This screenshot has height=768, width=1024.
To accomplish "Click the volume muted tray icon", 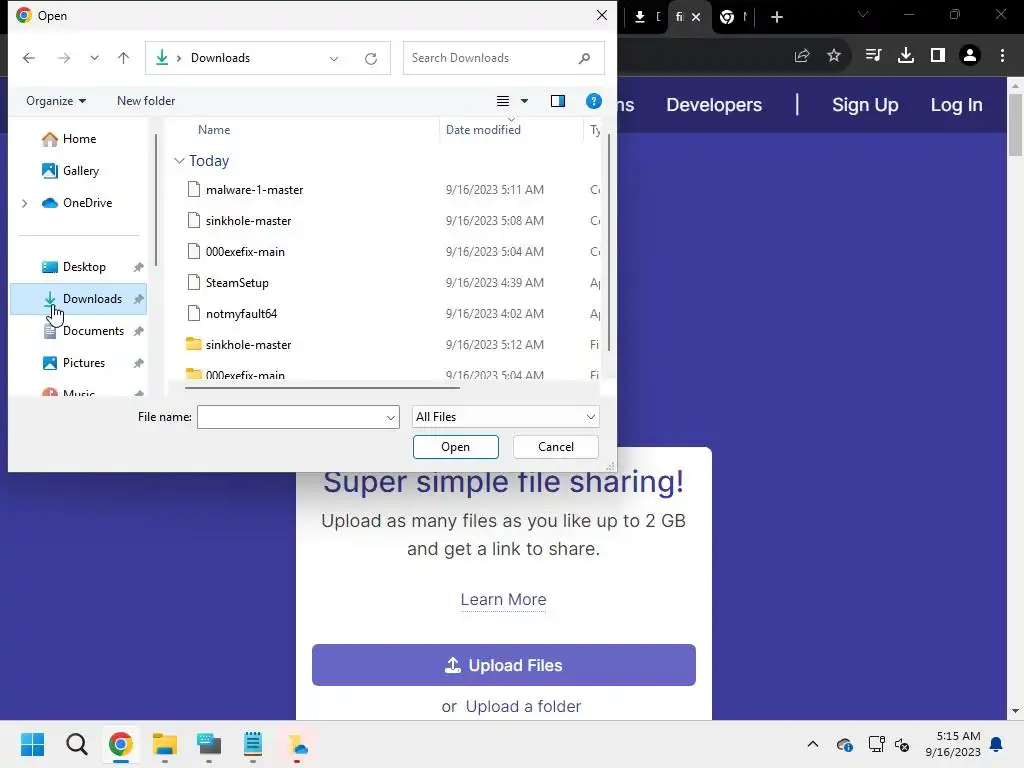I will click(902, 744).
